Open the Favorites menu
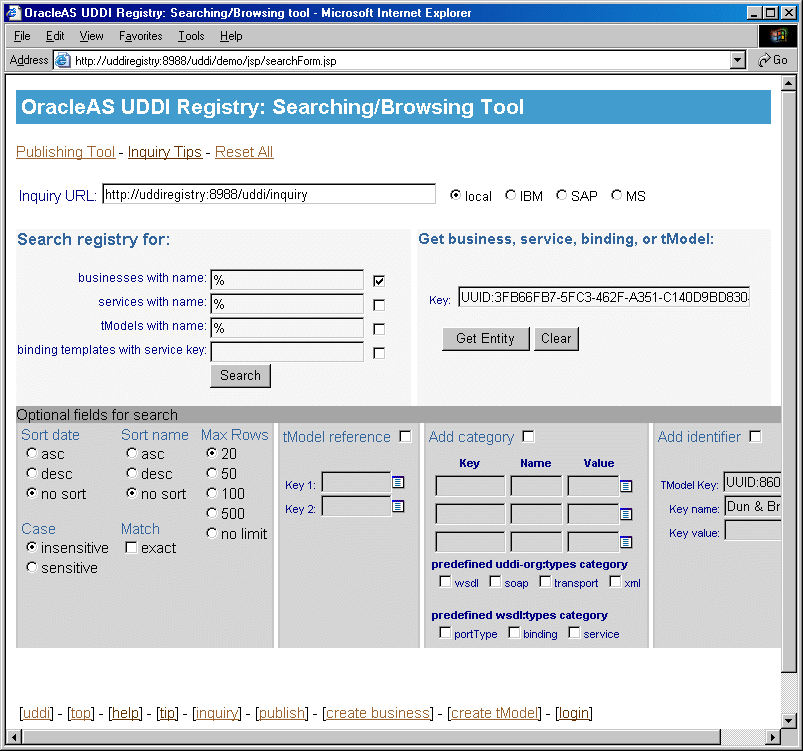The width and height of the screenshot is (803, 751). pyautogui.click(x=140, y=36)
